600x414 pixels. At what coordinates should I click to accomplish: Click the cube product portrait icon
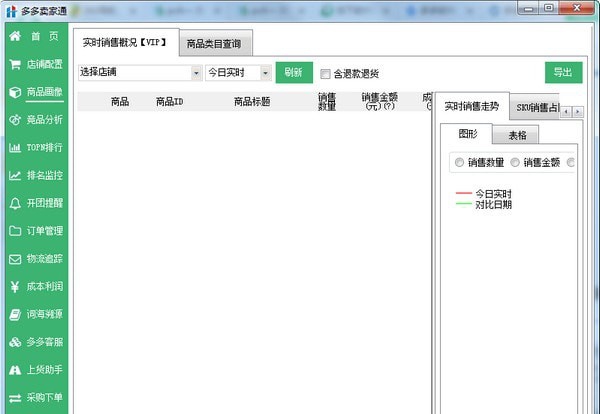click(x=15, y=92)
